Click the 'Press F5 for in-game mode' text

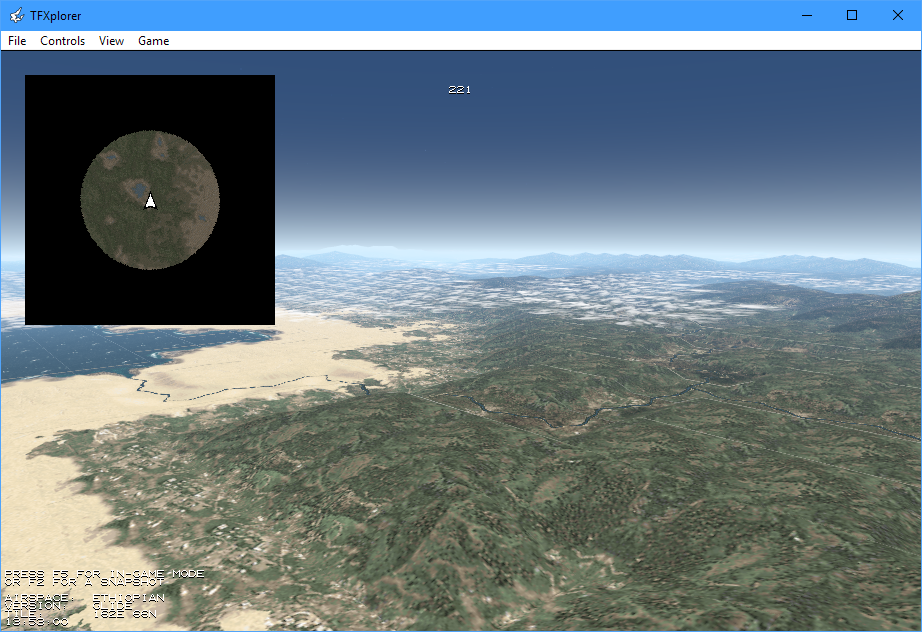[x=105, y=574]
